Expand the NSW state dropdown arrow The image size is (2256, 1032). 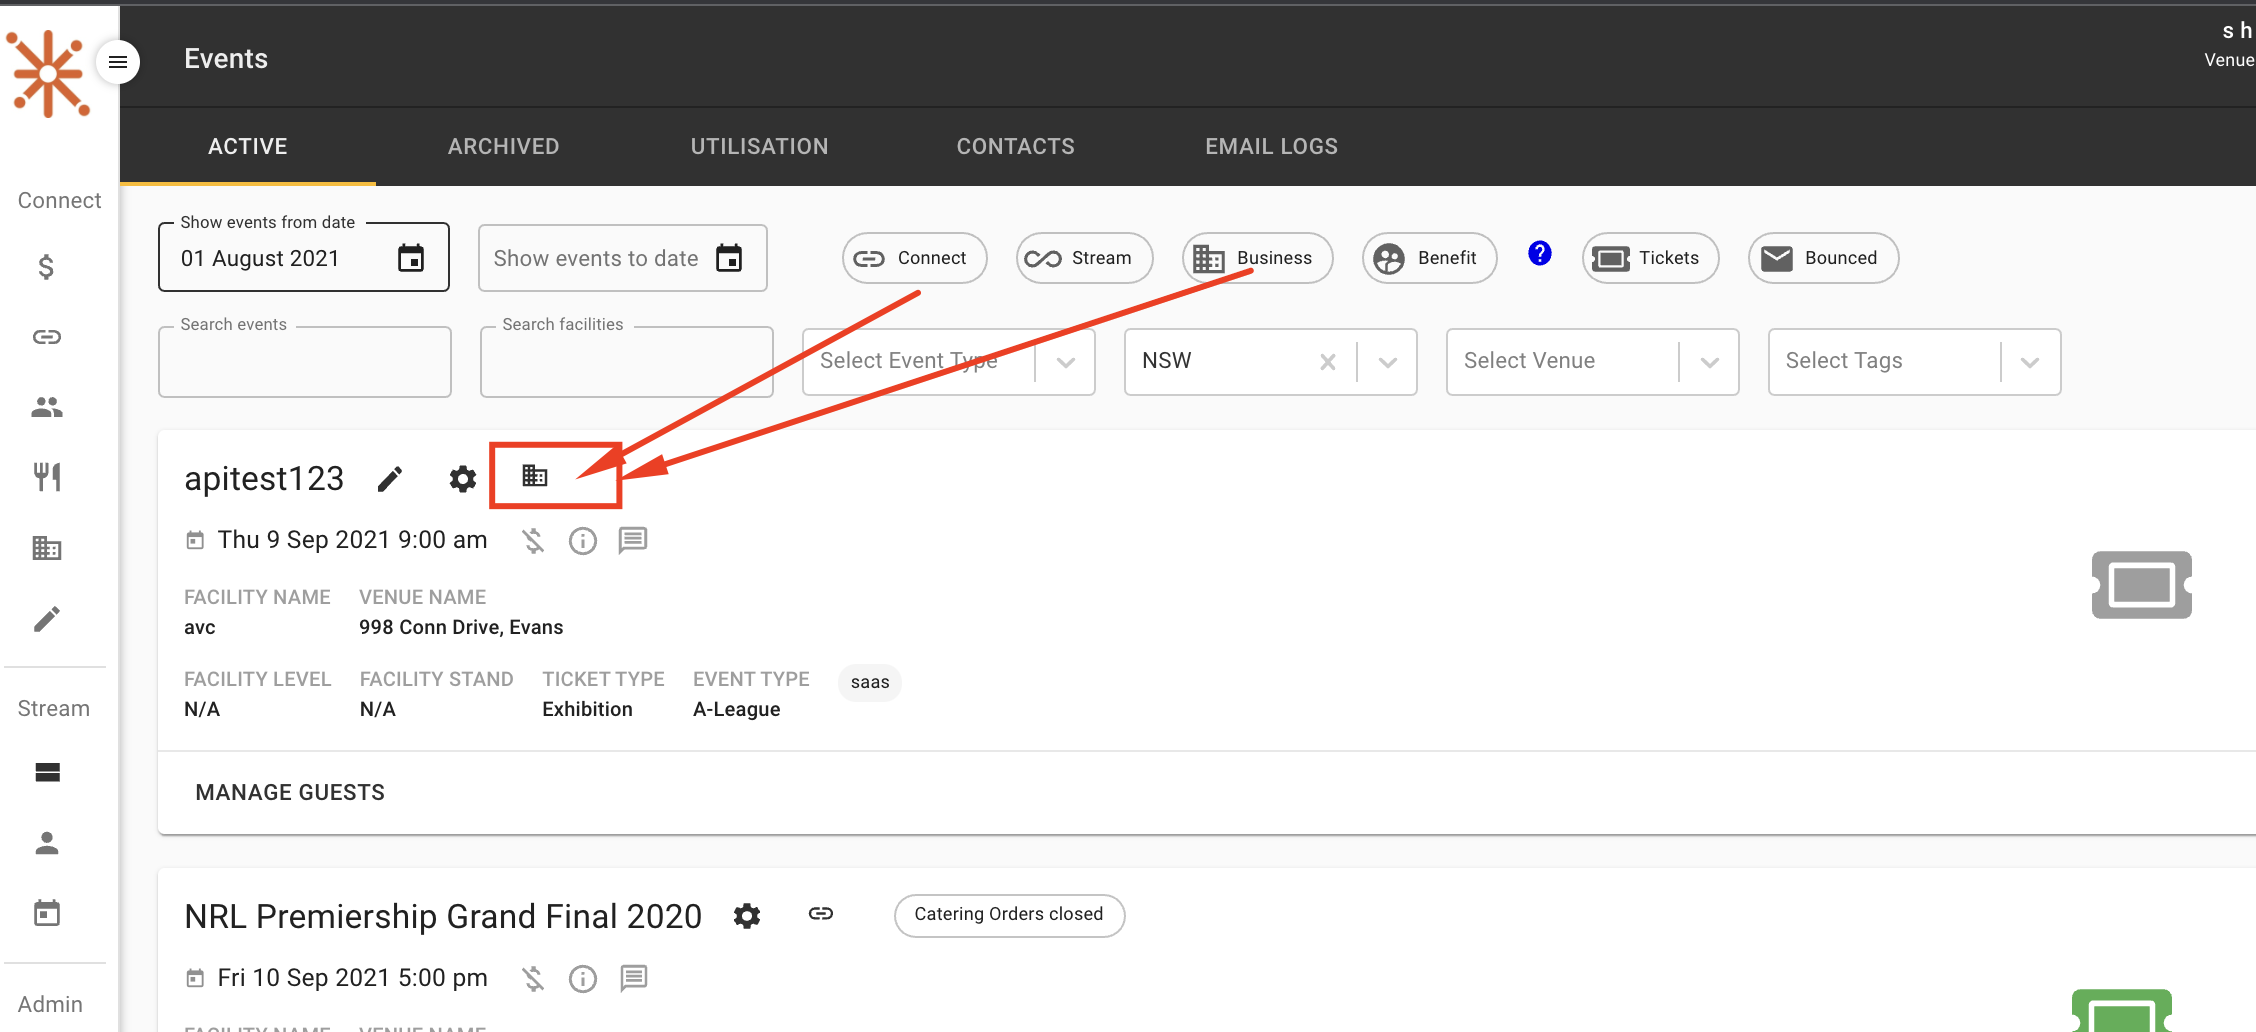(1387, 362)
